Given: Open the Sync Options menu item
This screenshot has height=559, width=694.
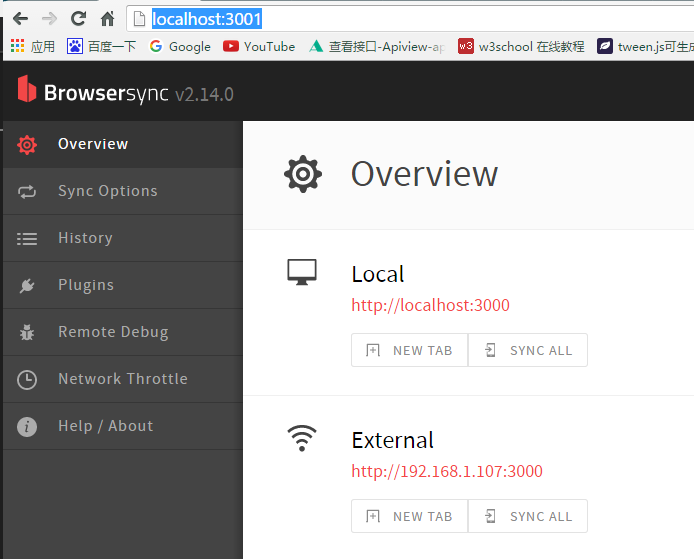Looking at the screenshot, I should (107, 191).
